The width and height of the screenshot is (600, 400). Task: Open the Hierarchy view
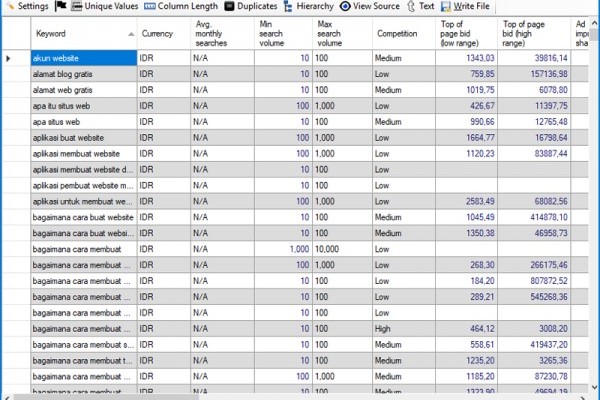pos(309,6)
